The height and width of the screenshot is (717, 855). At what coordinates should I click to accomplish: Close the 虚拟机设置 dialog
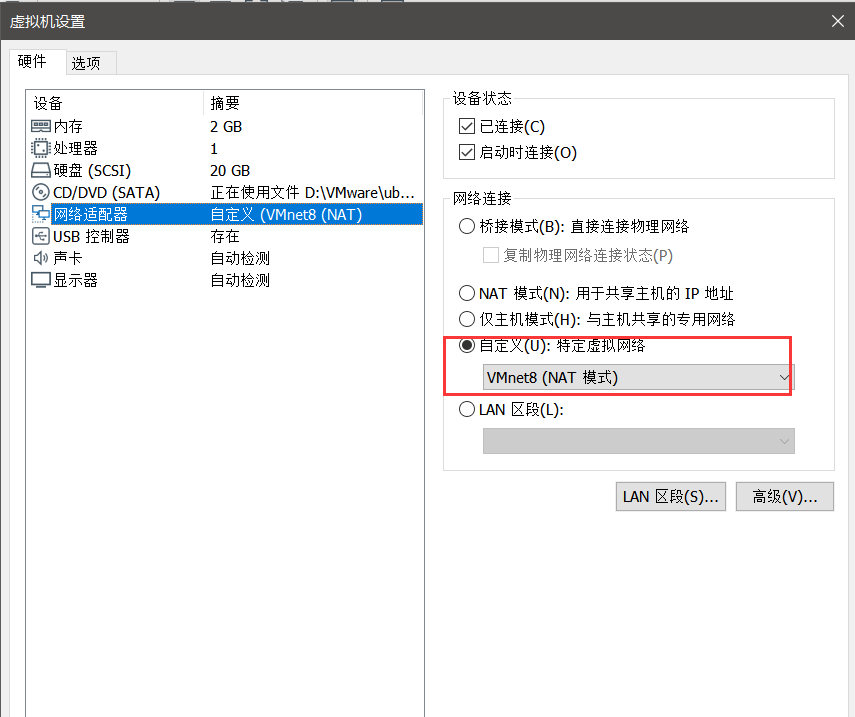[838, 21]
